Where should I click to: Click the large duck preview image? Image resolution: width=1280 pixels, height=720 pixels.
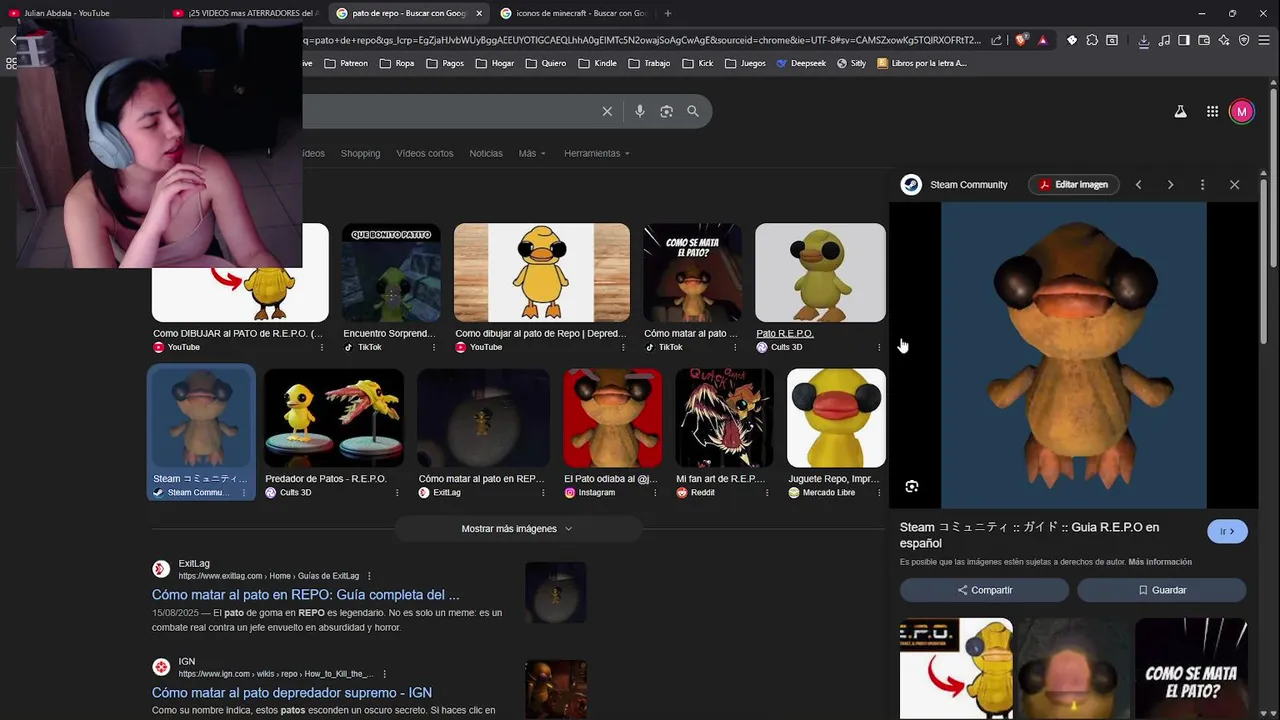1073,355
